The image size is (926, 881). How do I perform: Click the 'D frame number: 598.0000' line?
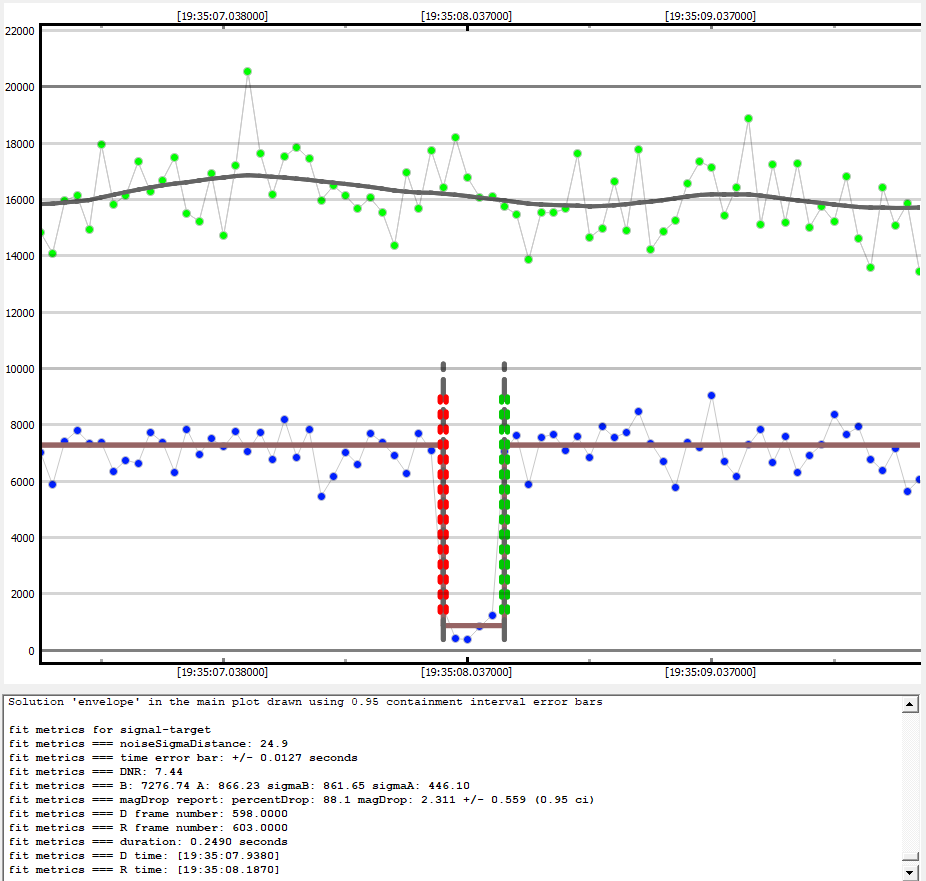click(148, 814)
